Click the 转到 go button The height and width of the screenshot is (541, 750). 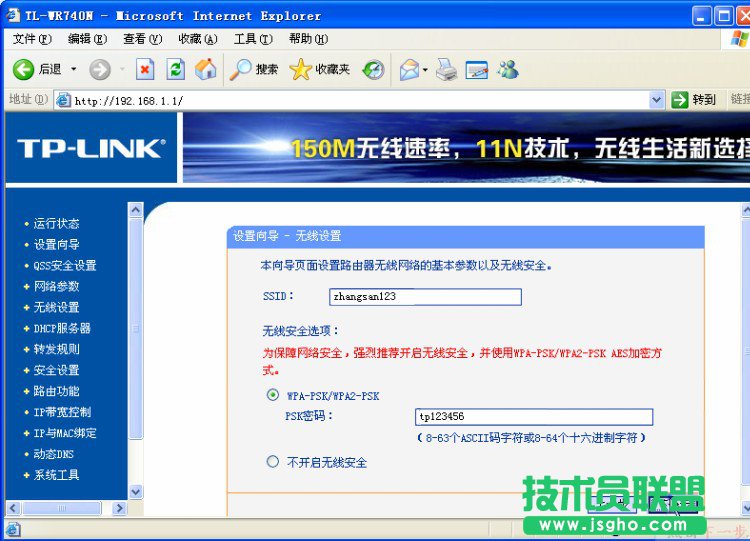pyautogui.click(x=695, y=100)
